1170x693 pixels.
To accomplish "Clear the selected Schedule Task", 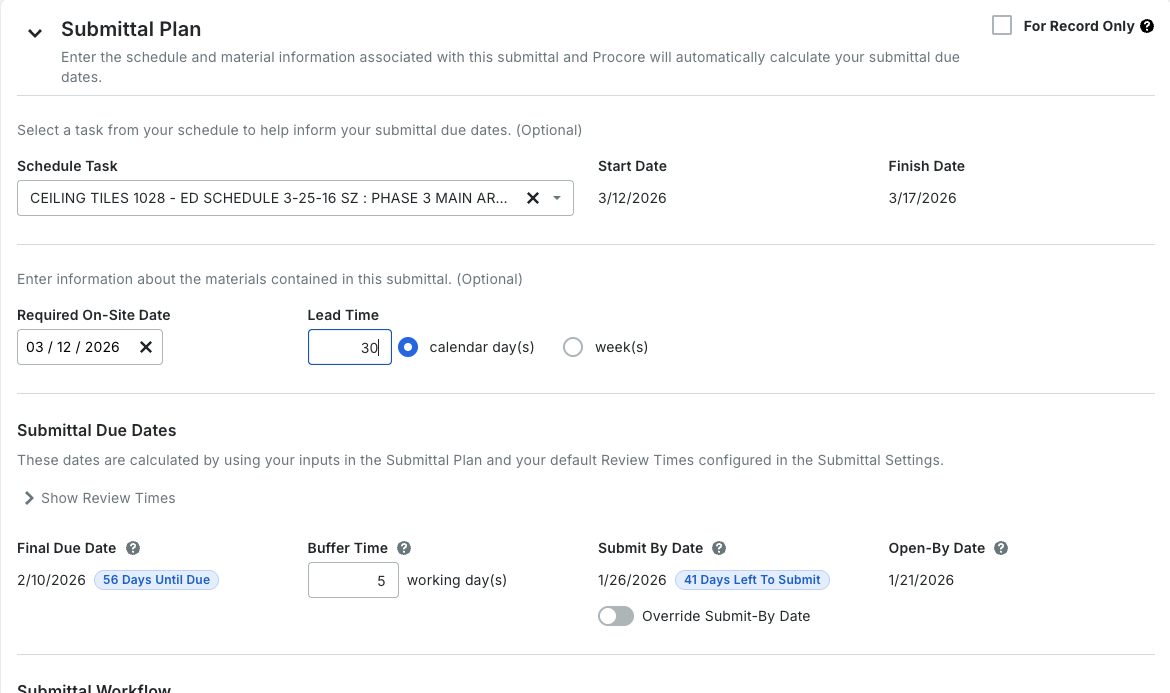I will (x=533, y=198).
